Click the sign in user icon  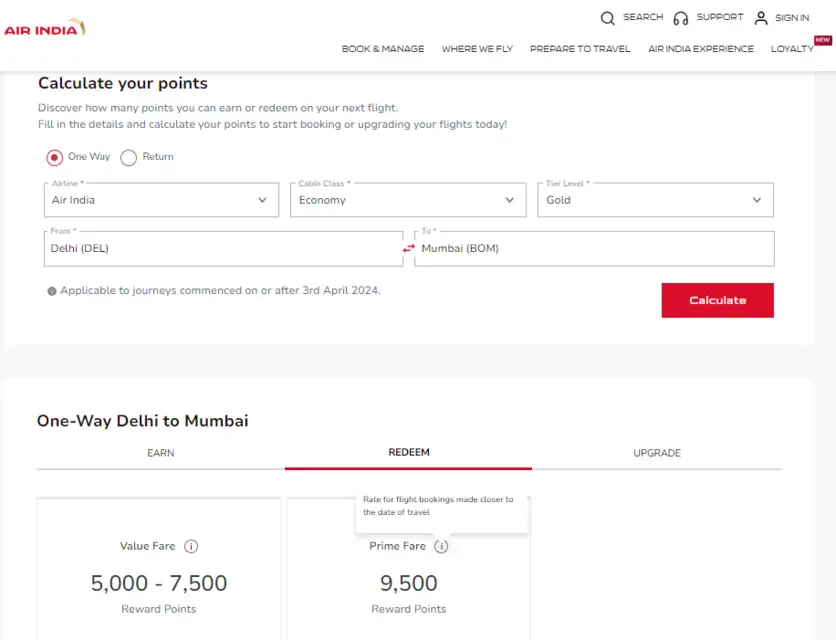pyautogui.click(x=761, y=18)
